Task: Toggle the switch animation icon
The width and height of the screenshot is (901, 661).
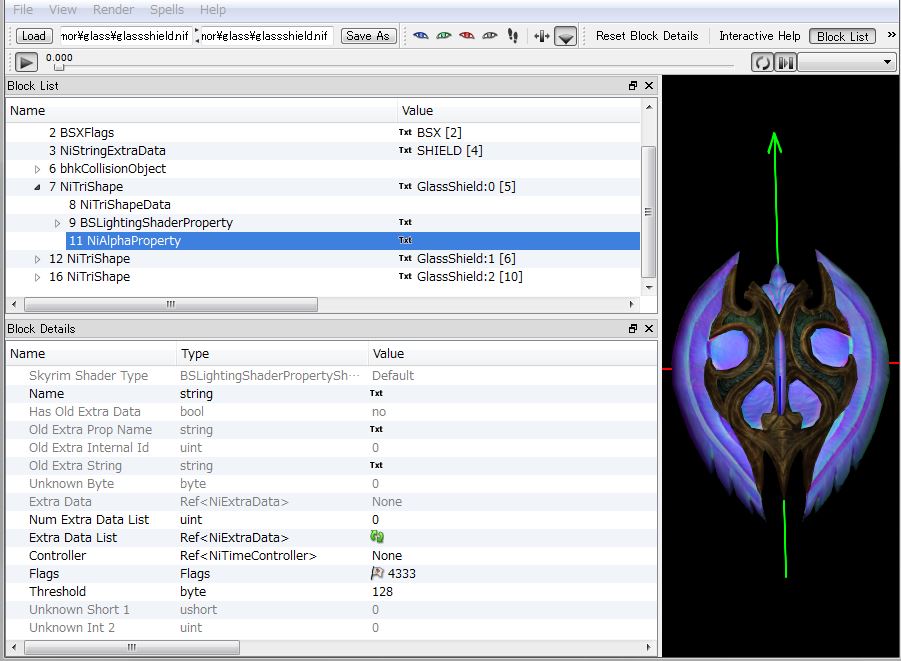Action: coord(785,62)
